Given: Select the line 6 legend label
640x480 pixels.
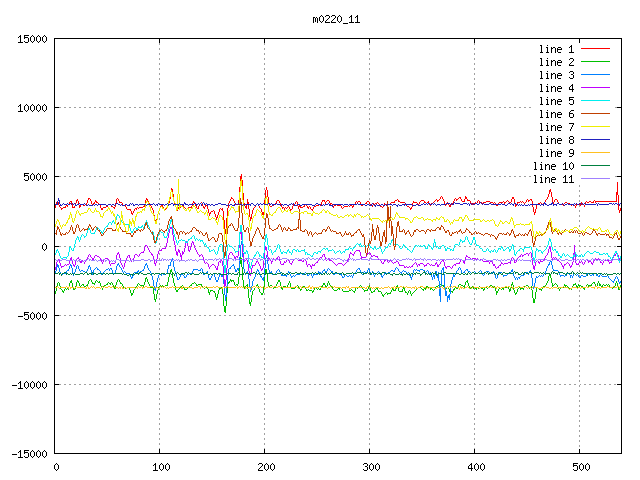Looking at the screenshot, I should click(556, 114).
